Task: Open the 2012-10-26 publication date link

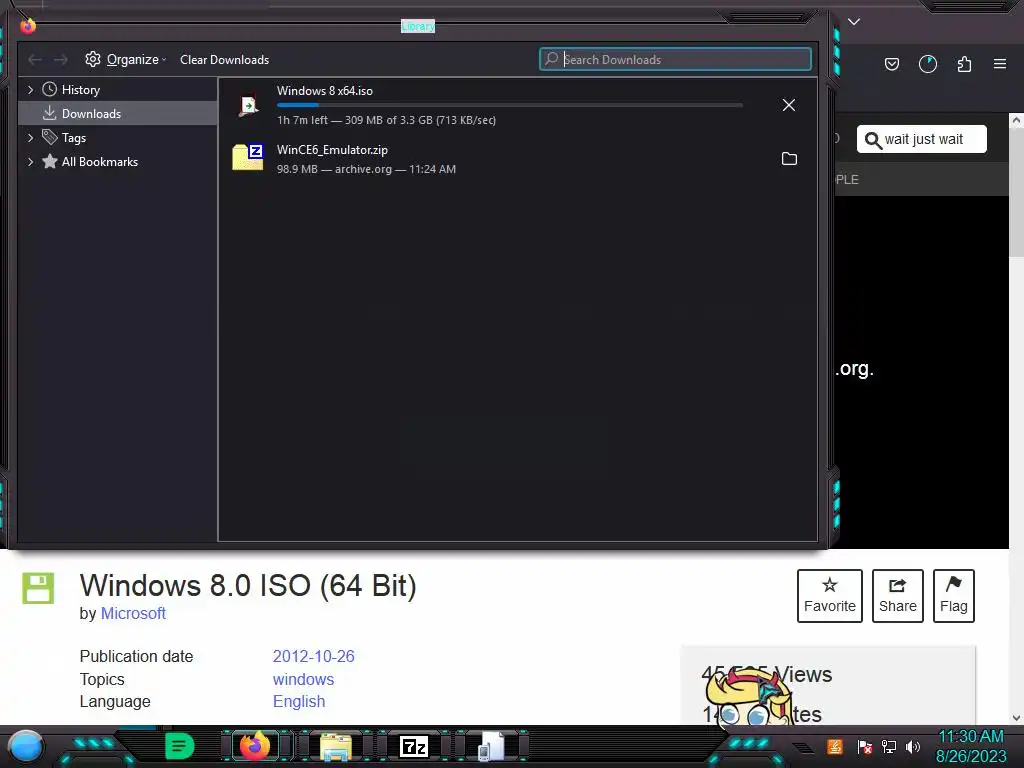Action: point(313,656)
